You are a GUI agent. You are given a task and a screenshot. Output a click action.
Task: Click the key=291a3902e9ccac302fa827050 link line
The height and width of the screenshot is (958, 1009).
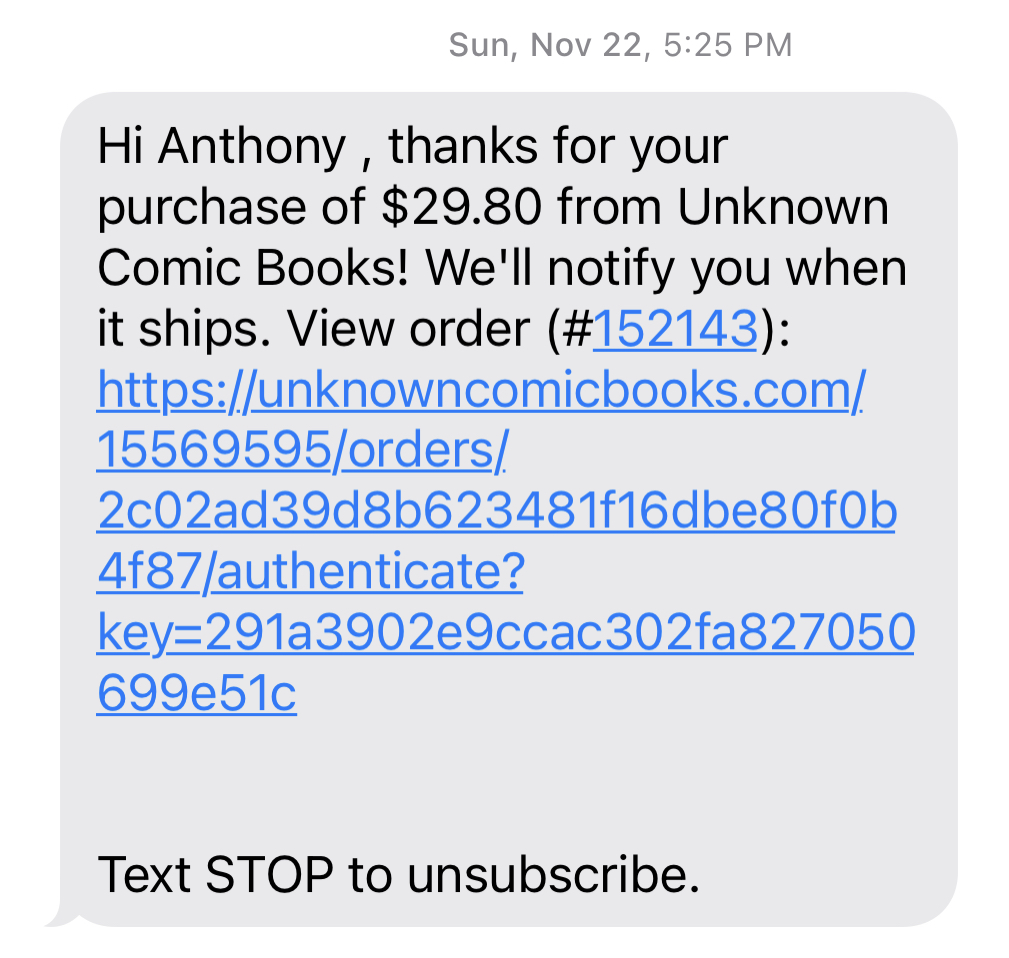point(506,633)
